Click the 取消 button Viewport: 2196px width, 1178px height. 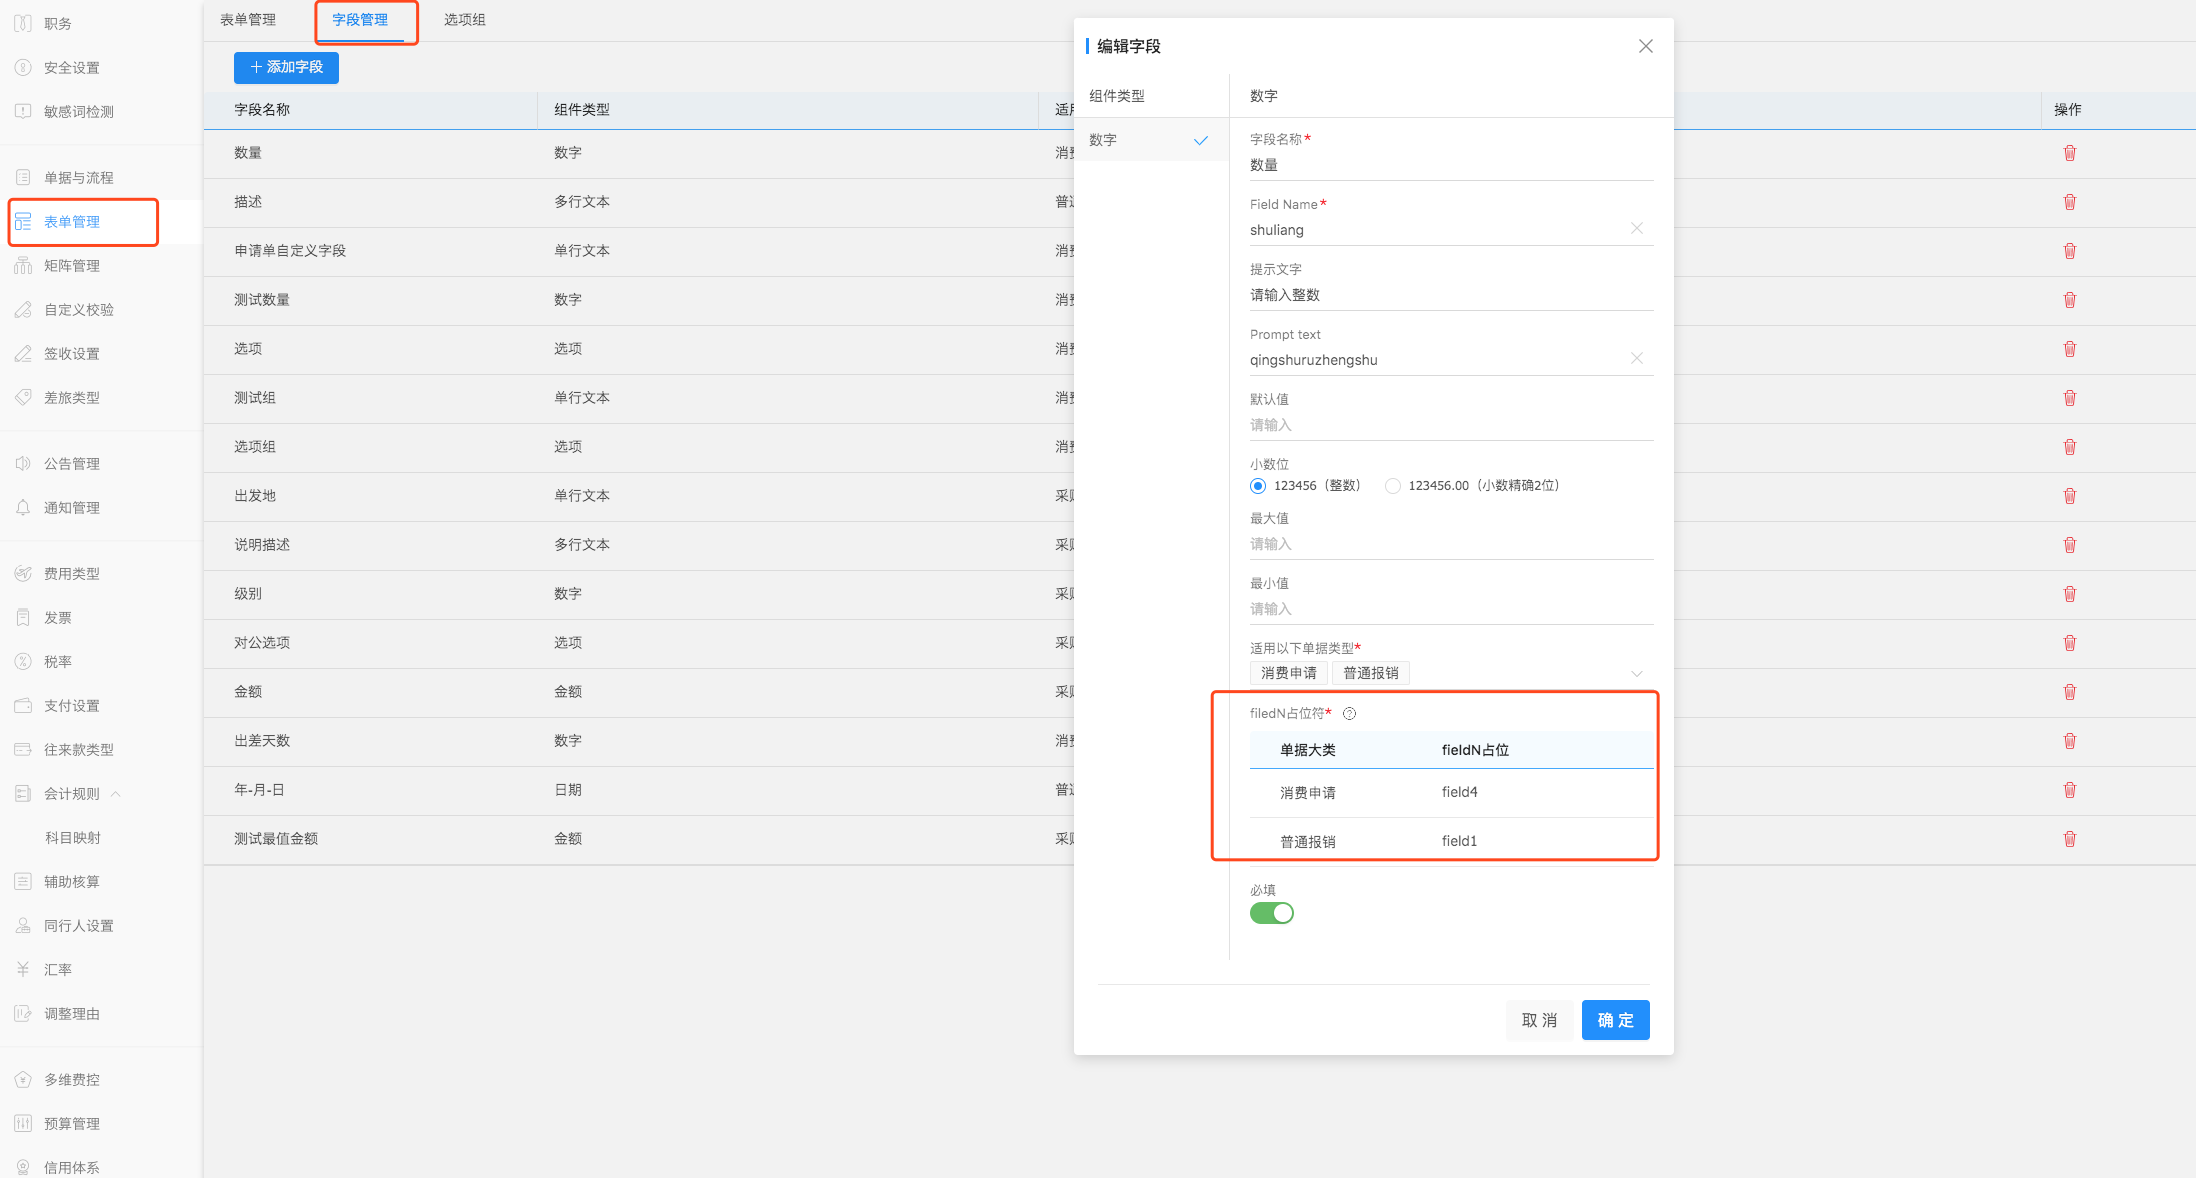pyautogui.click(x=1539, y=1020)
